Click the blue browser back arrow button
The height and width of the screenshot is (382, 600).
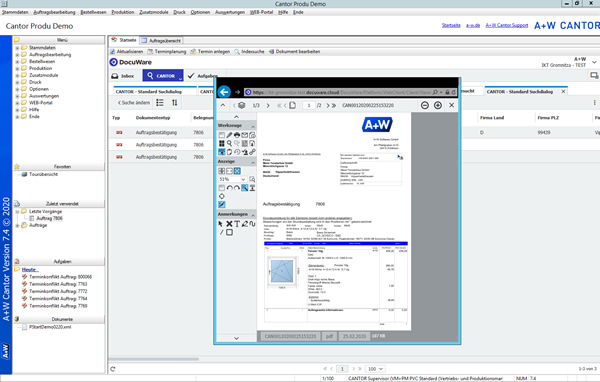224,92
